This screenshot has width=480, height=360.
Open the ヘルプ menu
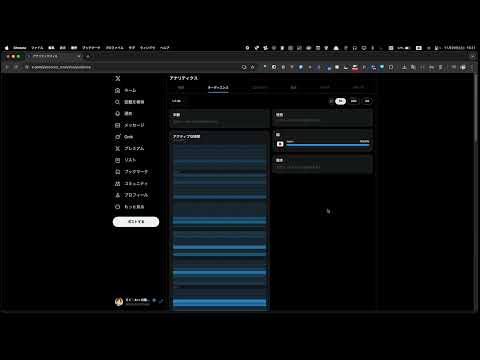[164, 48]
